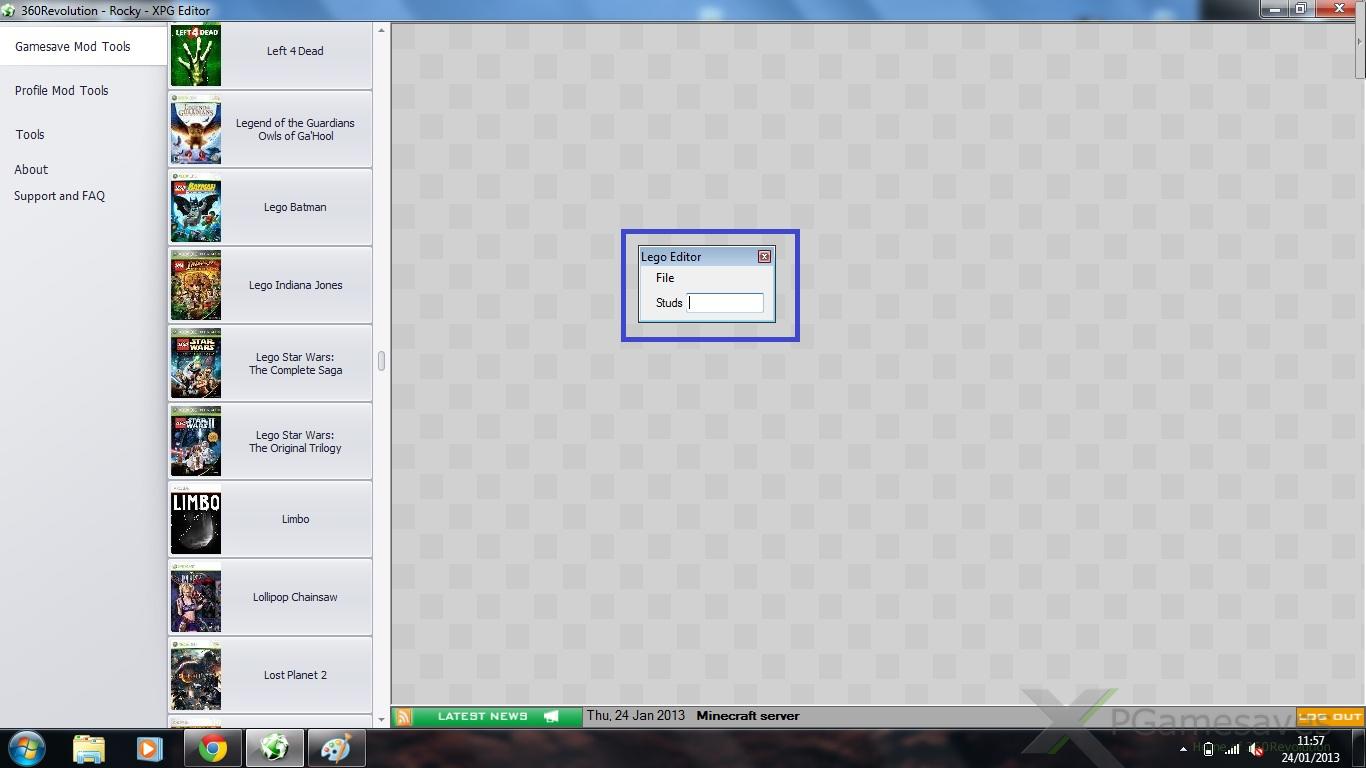Click the Studs input field
This screenshot has height=768, width=1366.
point(726,303)
